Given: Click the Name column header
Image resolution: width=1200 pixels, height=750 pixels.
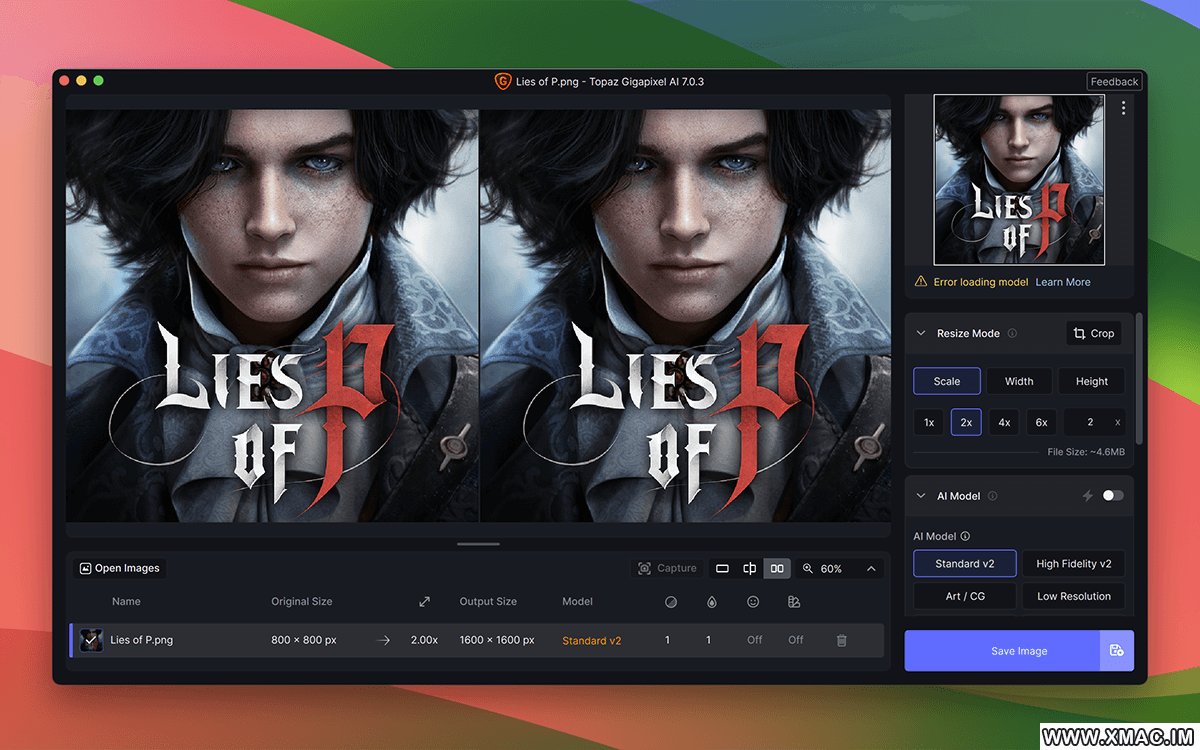Looking at the screenshot, I should coord(126,602).
